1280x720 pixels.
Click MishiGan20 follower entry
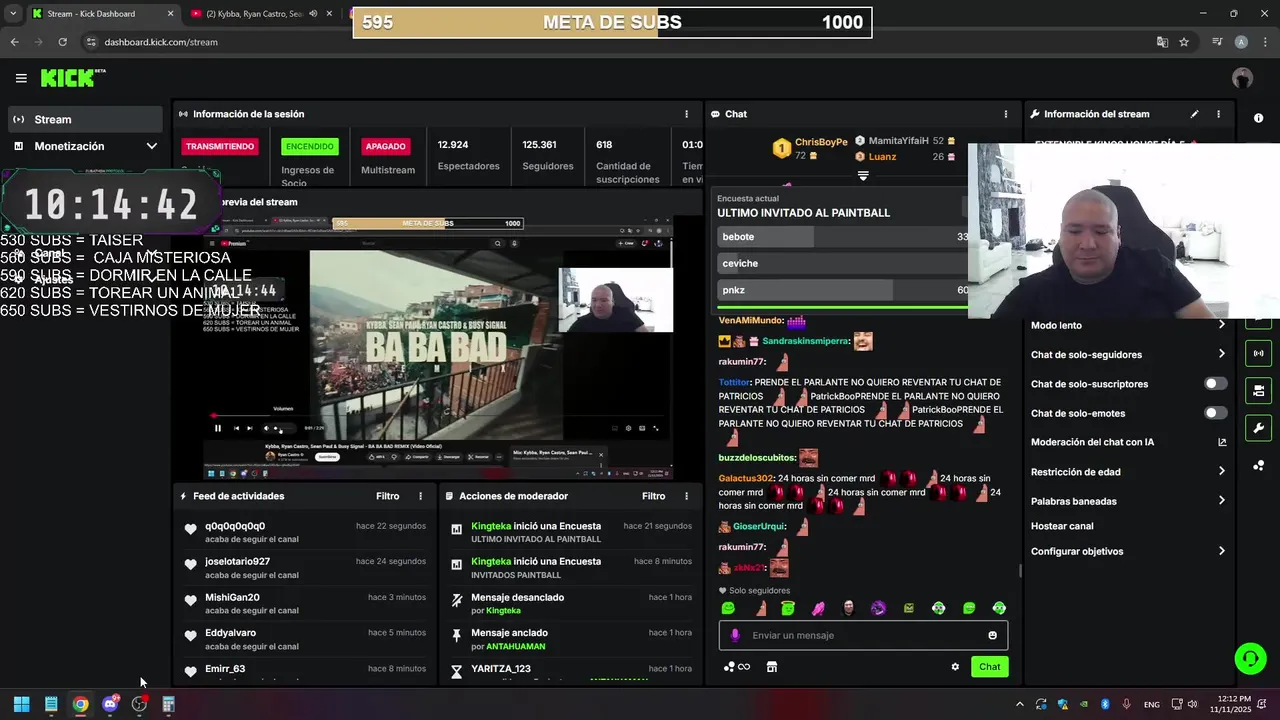point(305,603)
